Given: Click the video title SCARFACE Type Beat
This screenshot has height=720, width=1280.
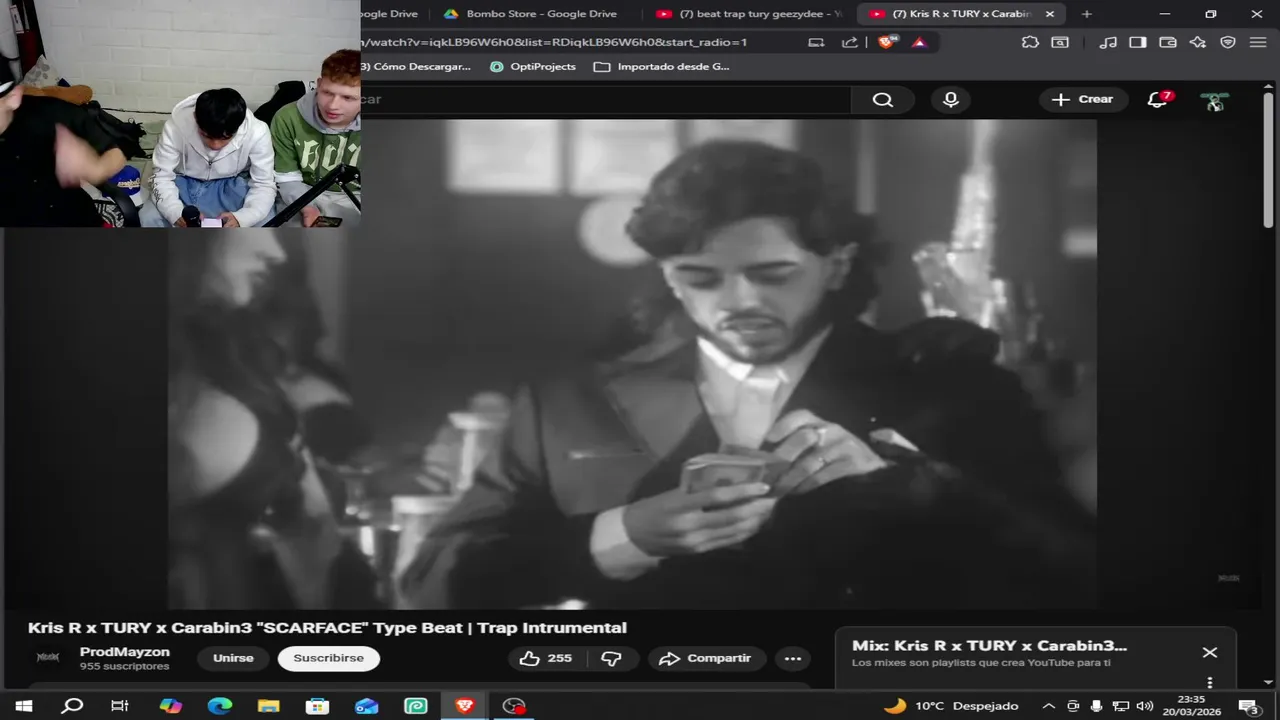Looking at the screenshot, I should pos(327,628).
